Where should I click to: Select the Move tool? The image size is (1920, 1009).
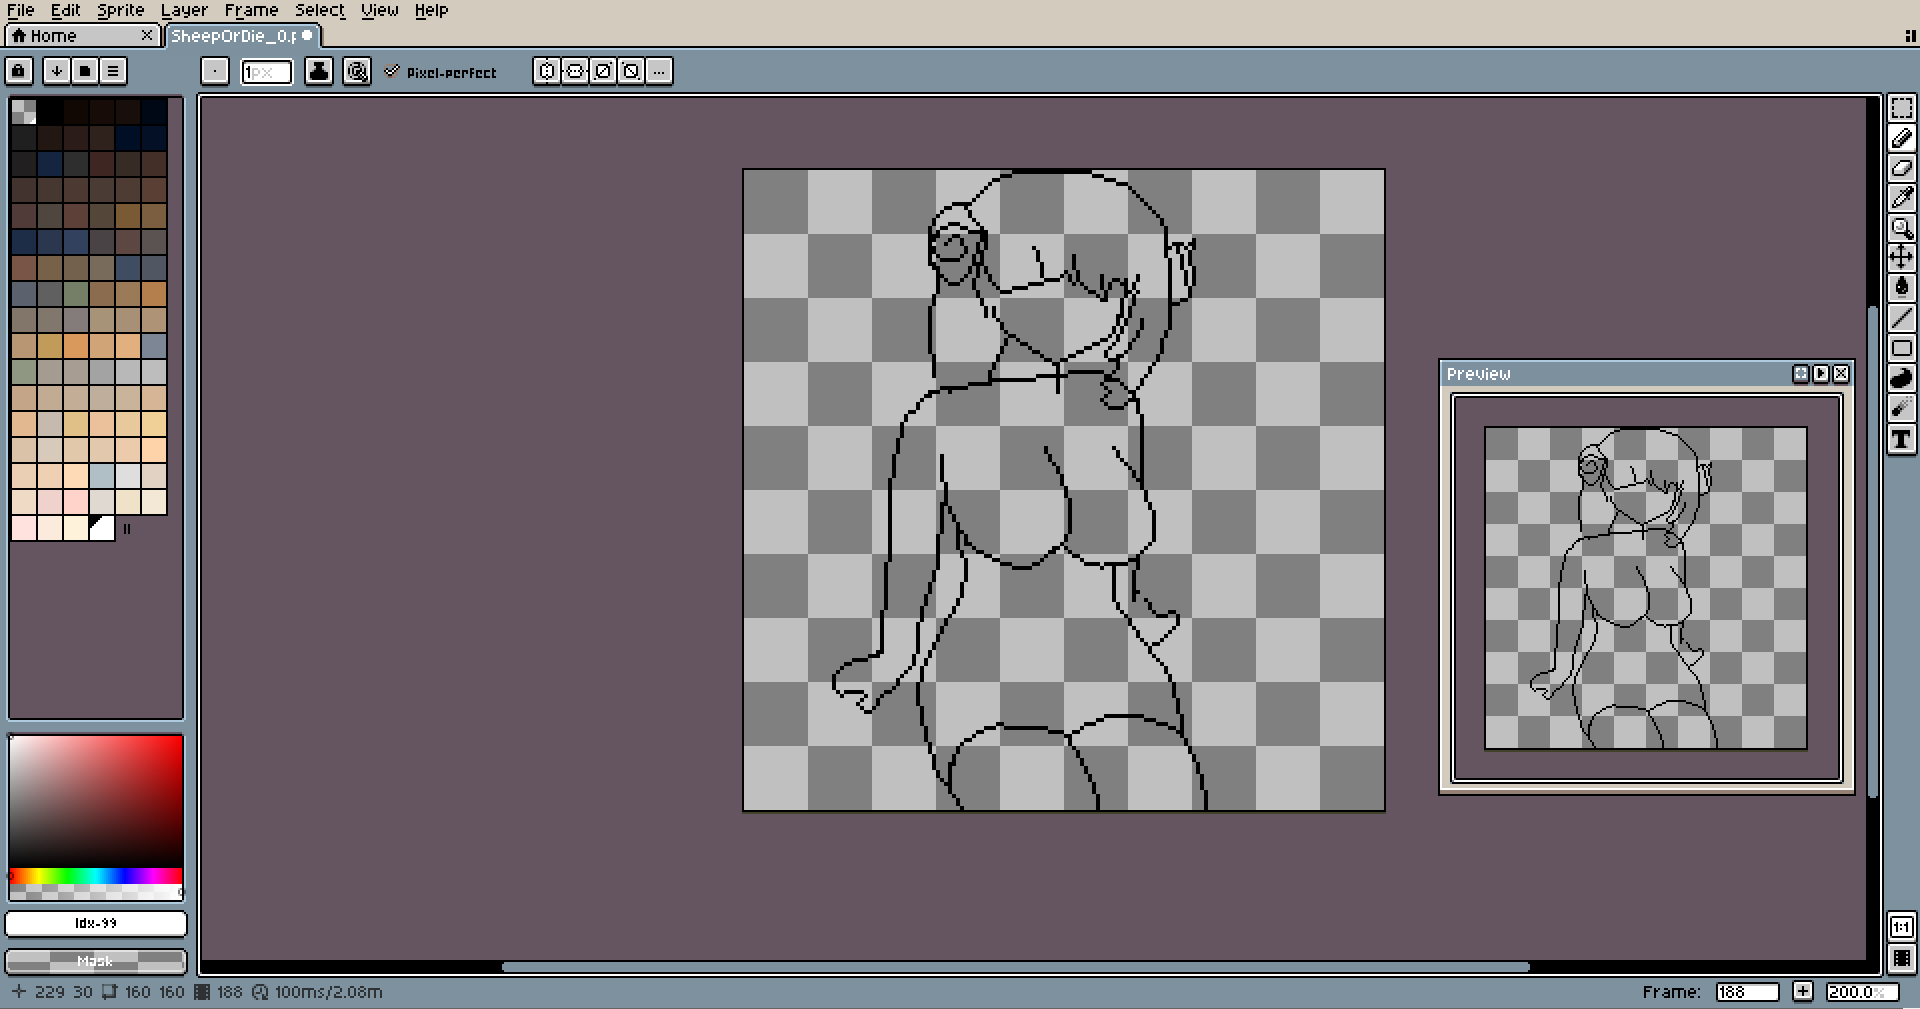(x=1901, y=258)
